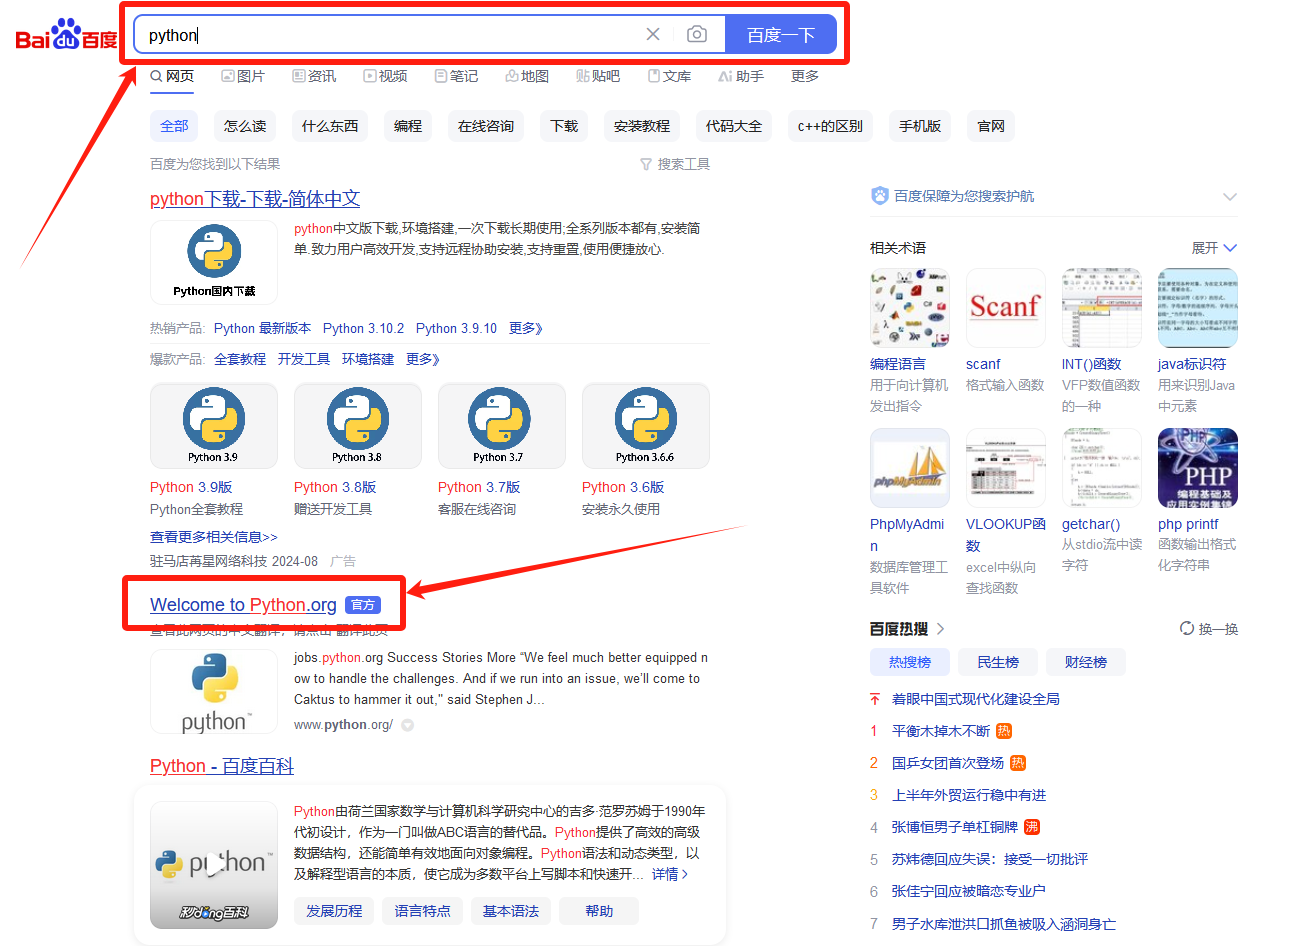Click 查看更多相关信息 link
1293x946 pixels.
[214, 537]
